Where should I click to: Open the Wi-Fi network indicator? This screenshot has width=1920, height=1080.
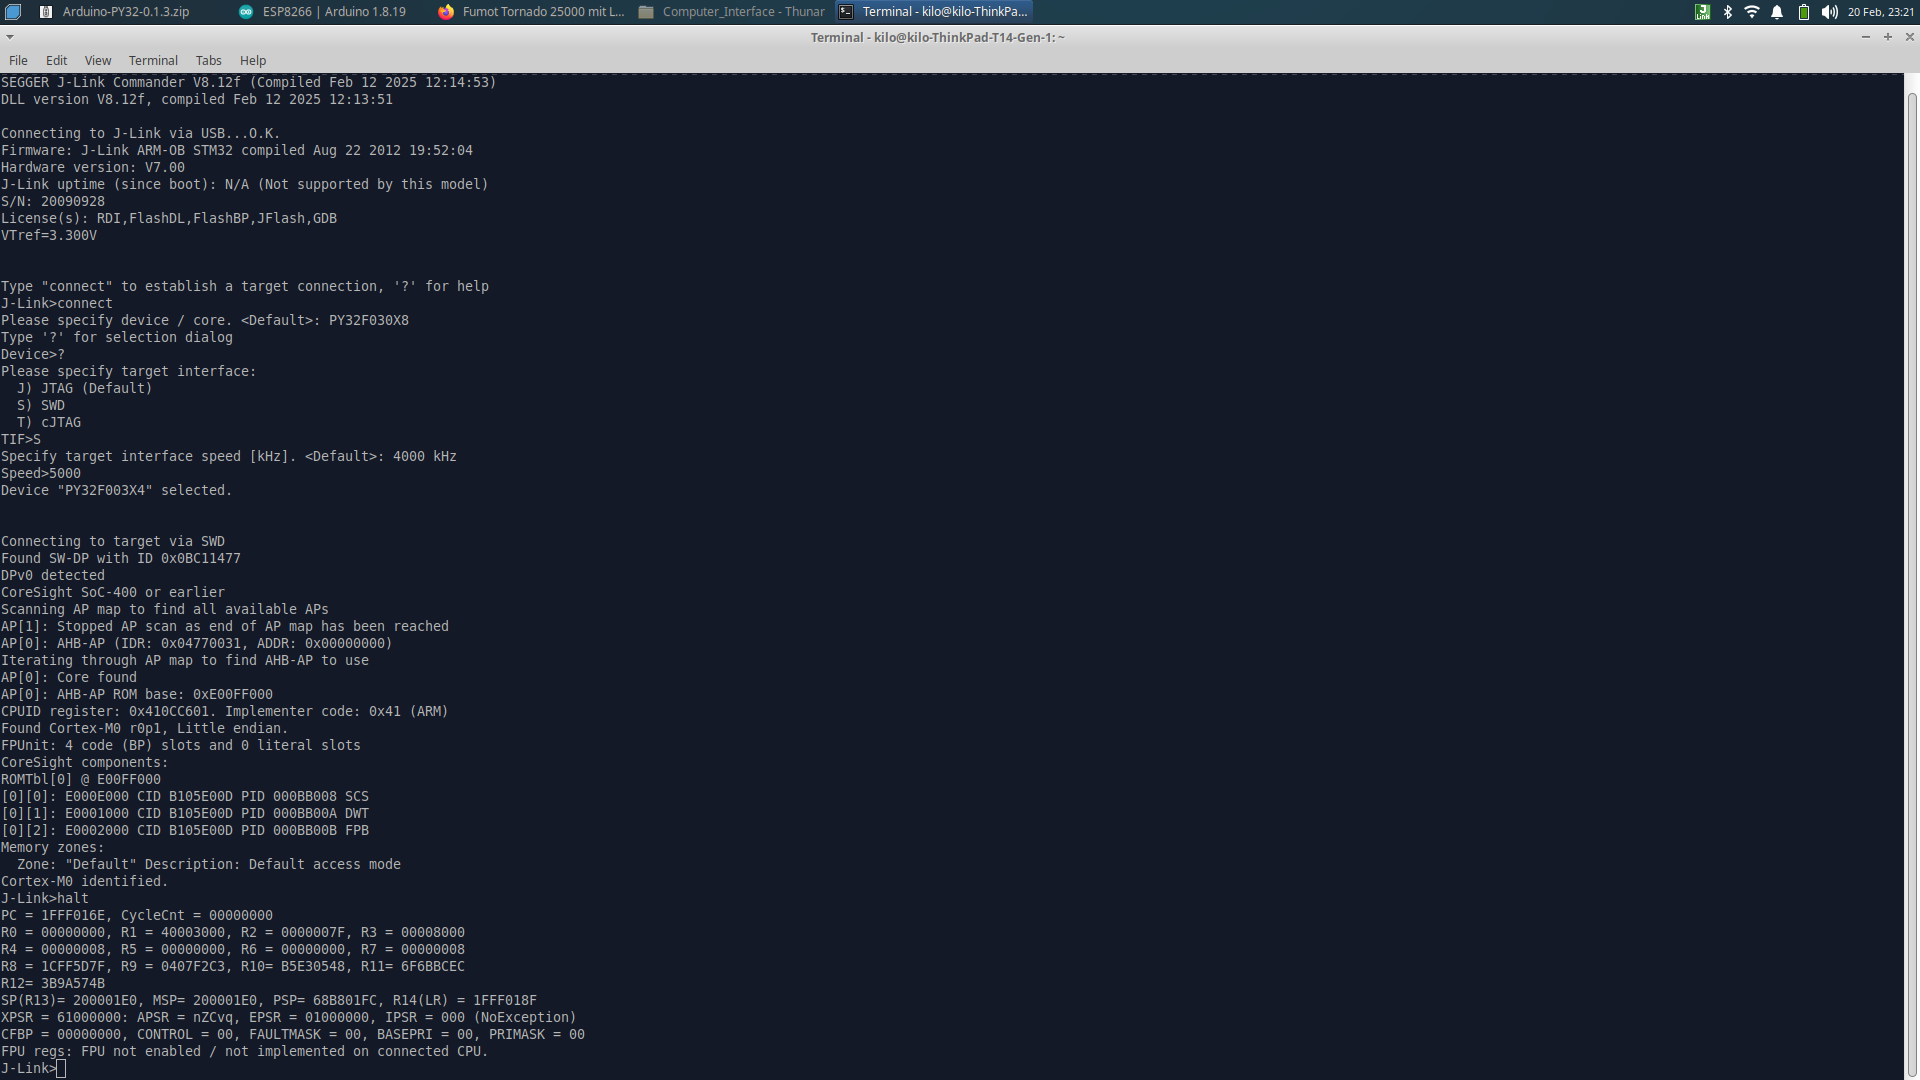point(1751,12)
